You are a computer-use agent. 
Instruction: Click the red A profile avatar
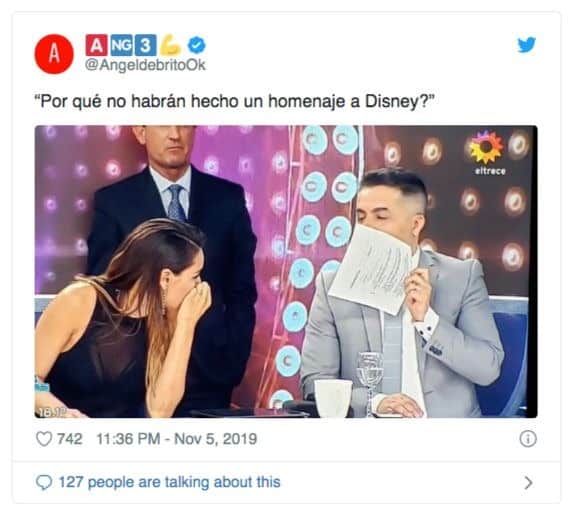(54, 54)
